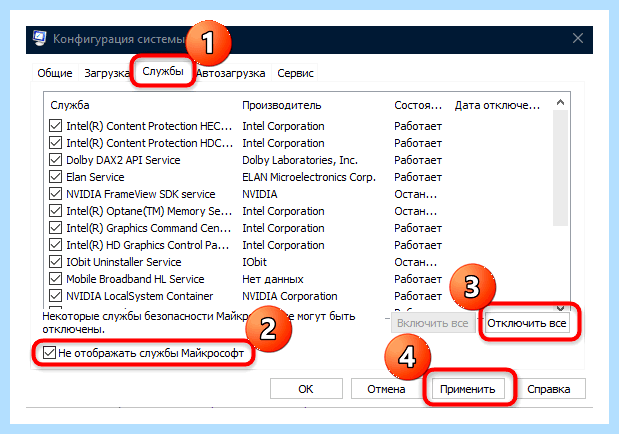The height and width of the screenshot is (434, 619).
Task: Click the Отмена button
Action: 386,389
